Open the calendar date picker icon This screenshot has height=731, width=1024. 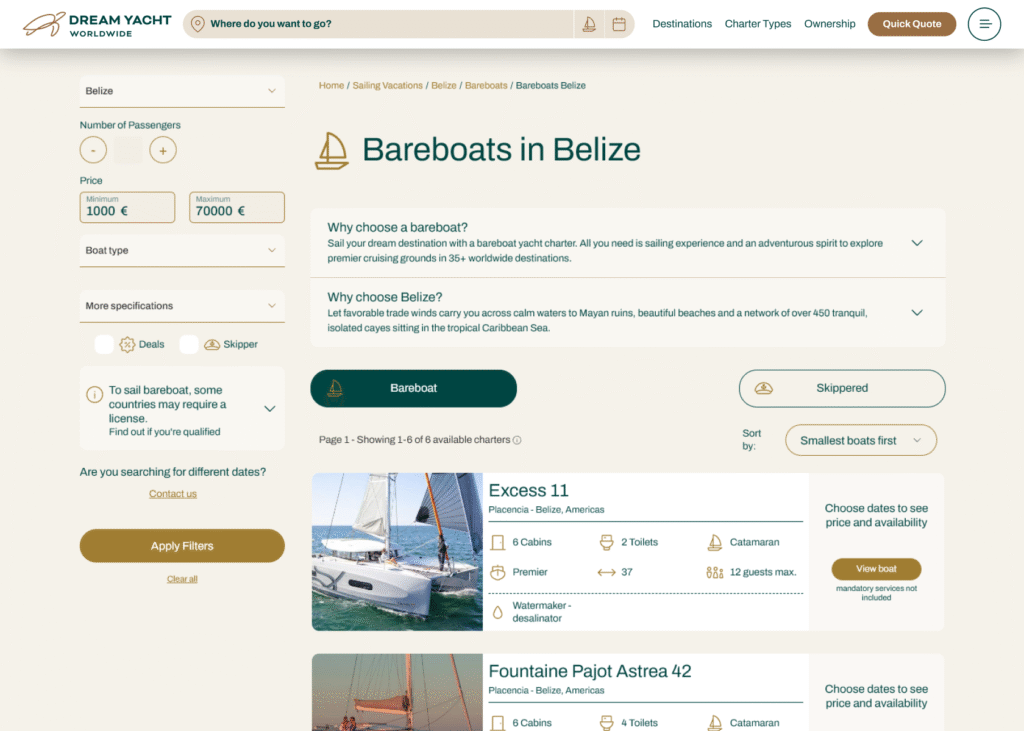[619, 24]
